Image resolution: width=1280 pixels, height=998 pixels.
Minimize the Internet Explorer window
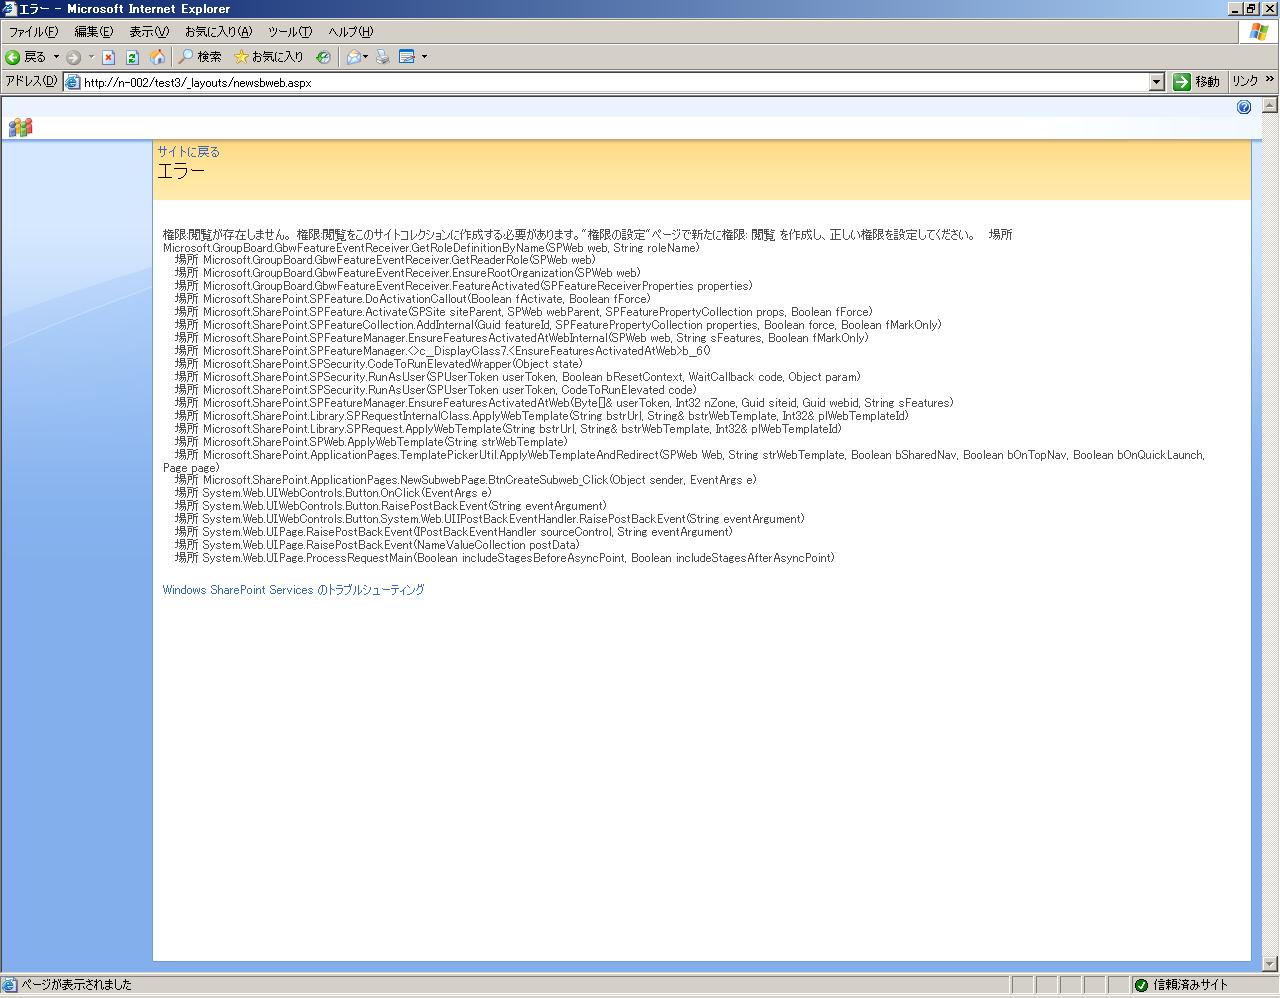pos(1234,9)
